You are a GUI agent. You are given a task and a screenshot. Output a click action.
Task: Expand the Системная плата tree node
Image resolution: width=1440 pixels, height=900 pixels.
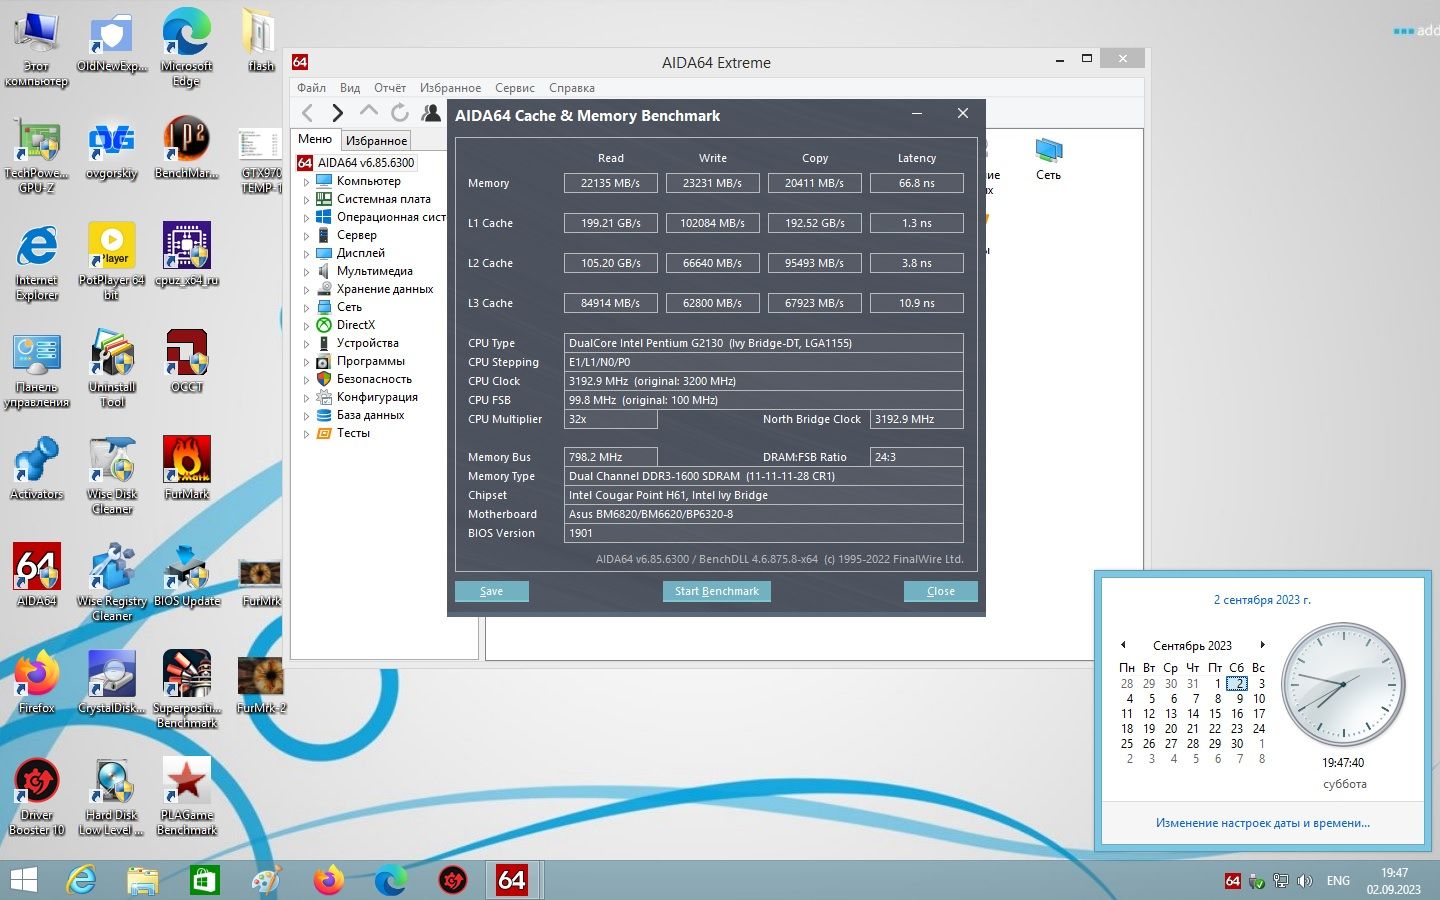tap(307, 200)
